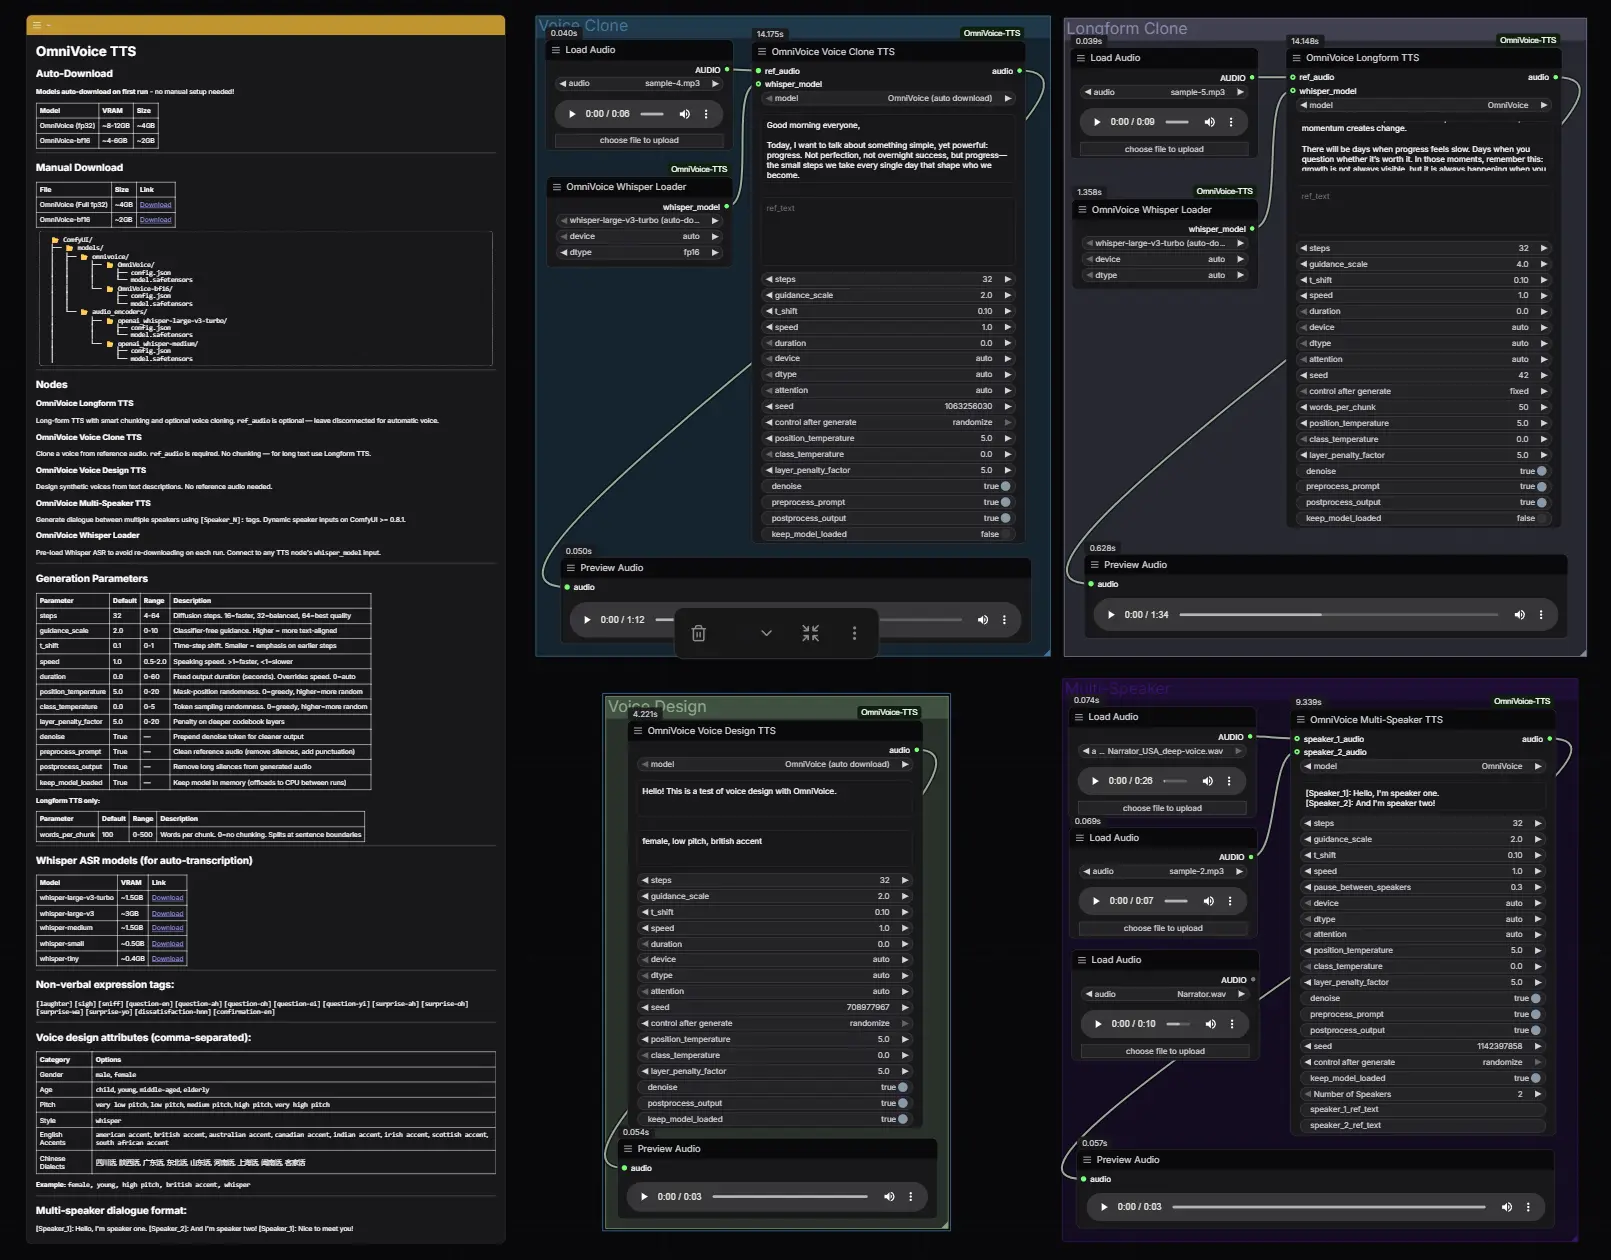The height and width of the screenshot is (1260, 1611).
Task: Mute the Voice Clone Preview Audio speaker icon
Action: pos(983,619)
